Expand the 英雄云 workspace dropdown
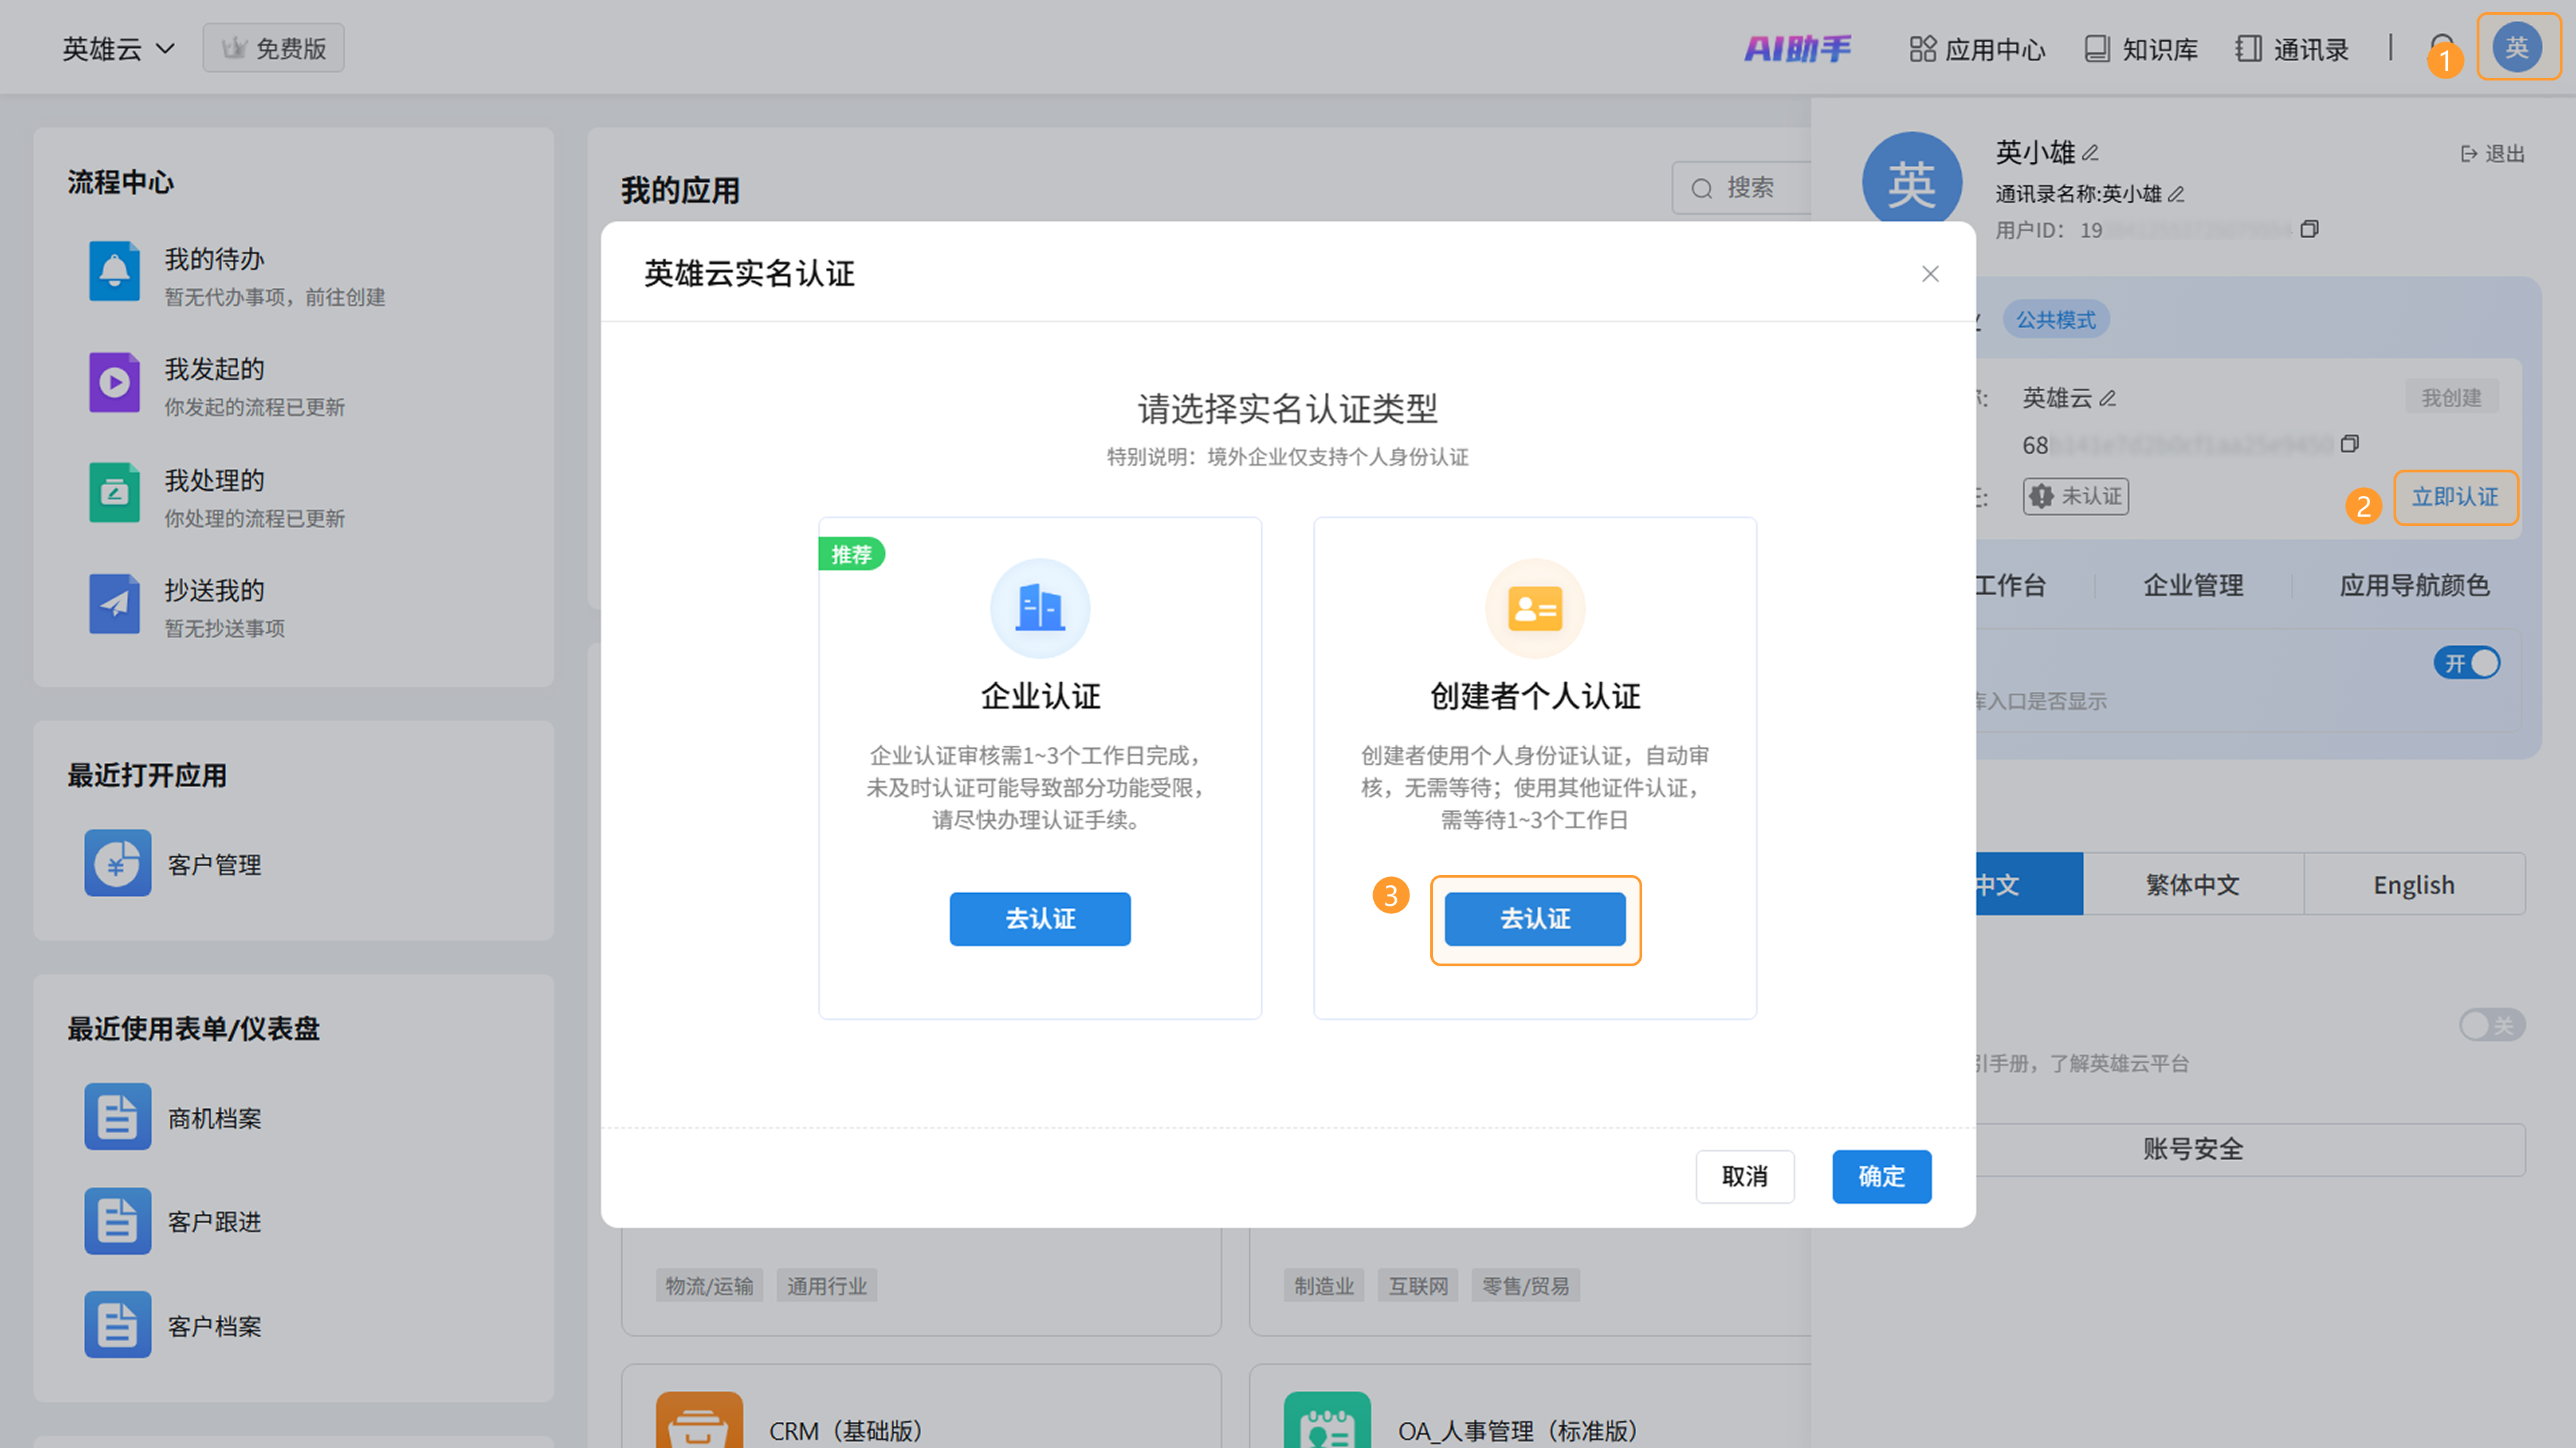This screenshot has width=2576, height=1448. (118, 48)
